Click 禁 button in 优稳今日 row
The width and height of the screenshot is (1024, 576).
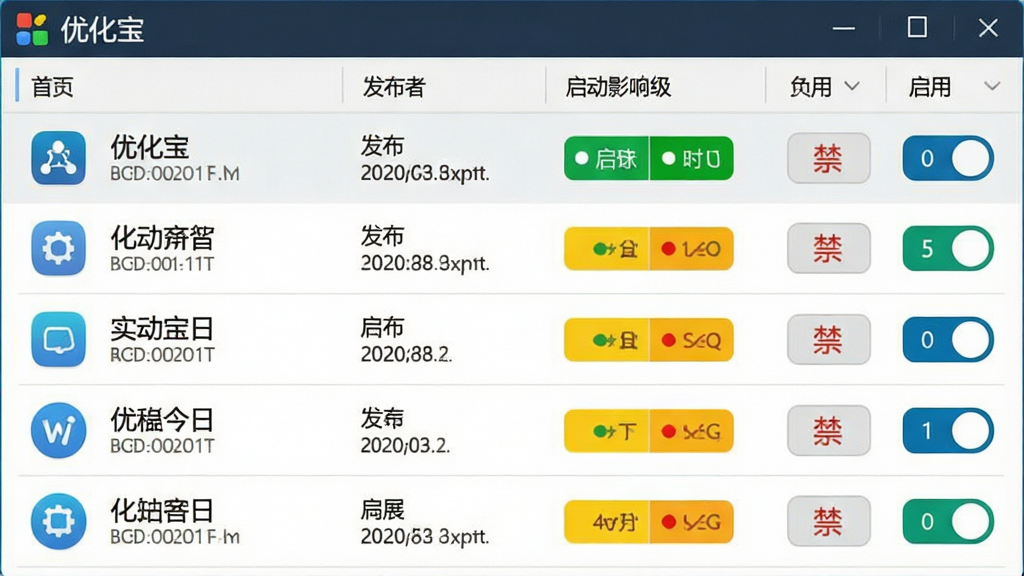point(828,430)
